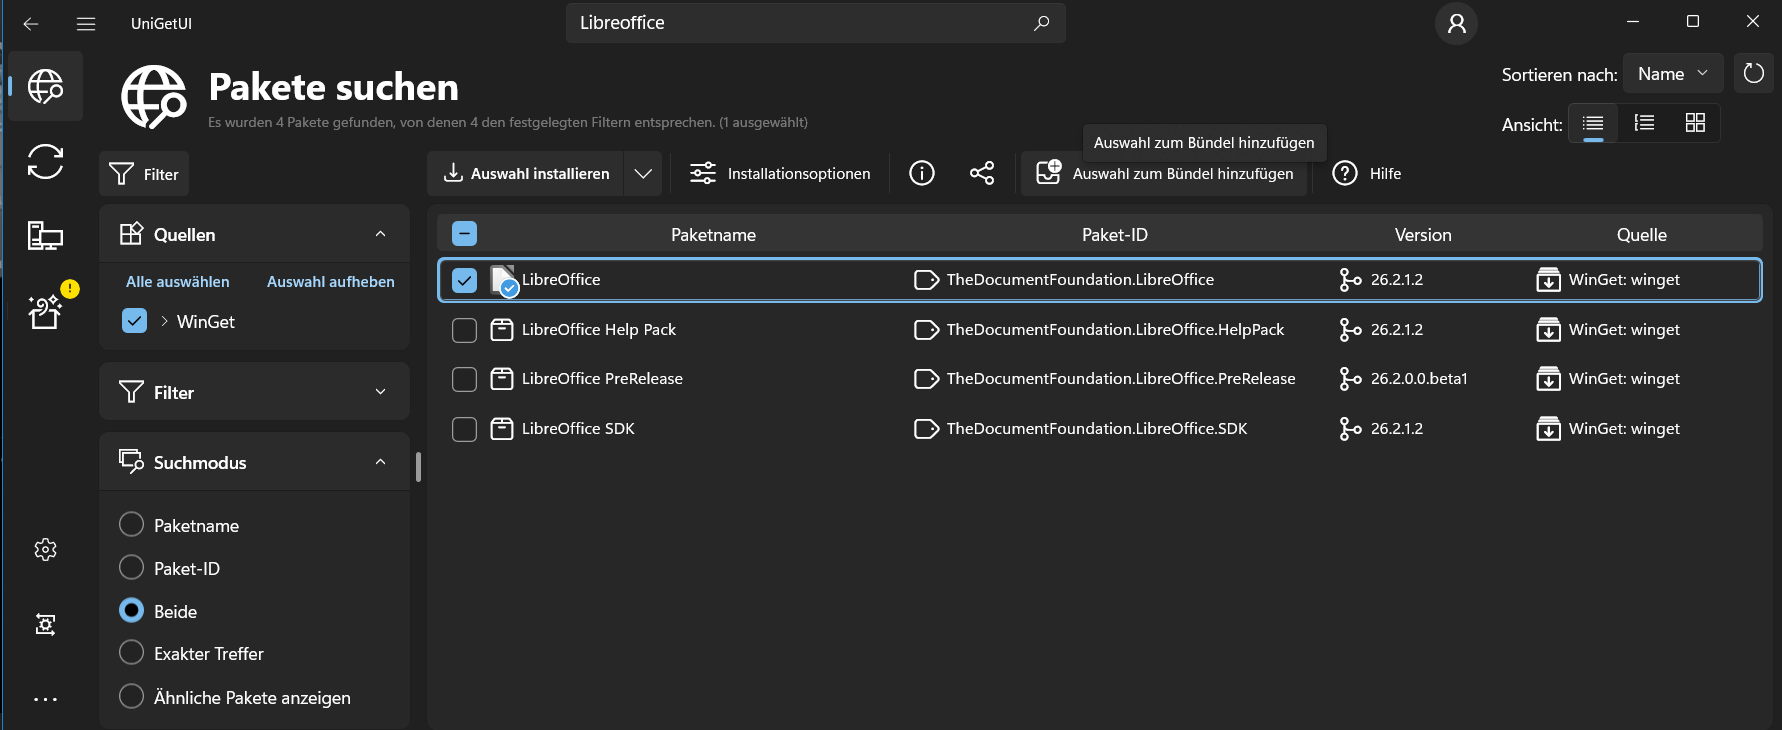Open the settings gear in sidebar
Screen dimensions: 1782x730
click(45, 549)
